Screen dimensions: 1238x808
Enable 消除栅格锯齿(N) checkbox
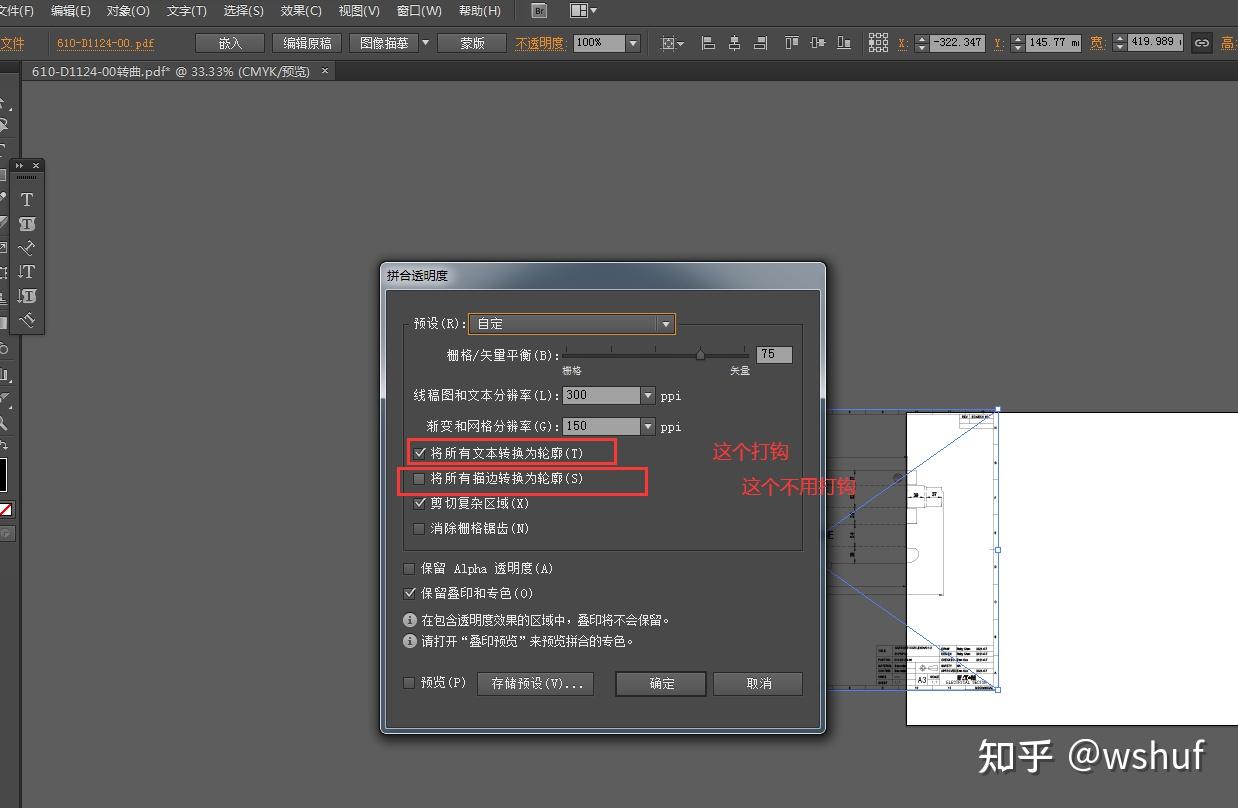pos(420,528)
